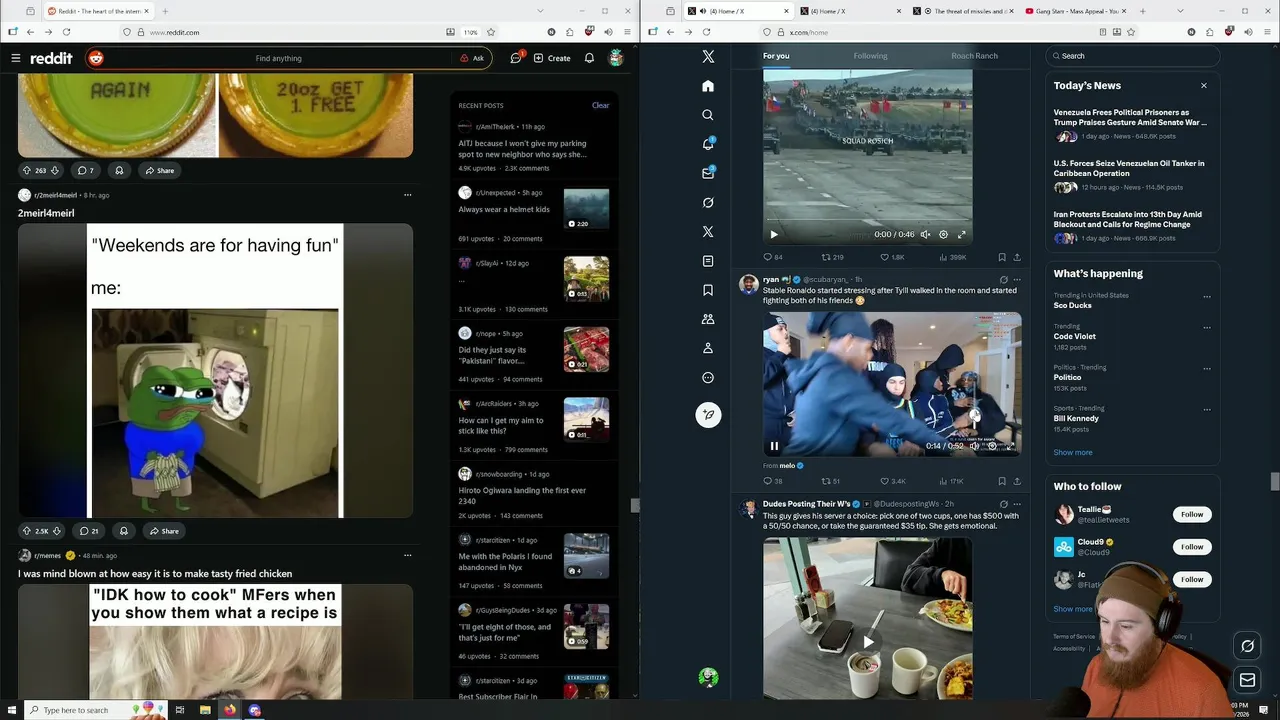Repost the ryan tweet with 51 reposts
1280x720 pixels.
[830, 481]
